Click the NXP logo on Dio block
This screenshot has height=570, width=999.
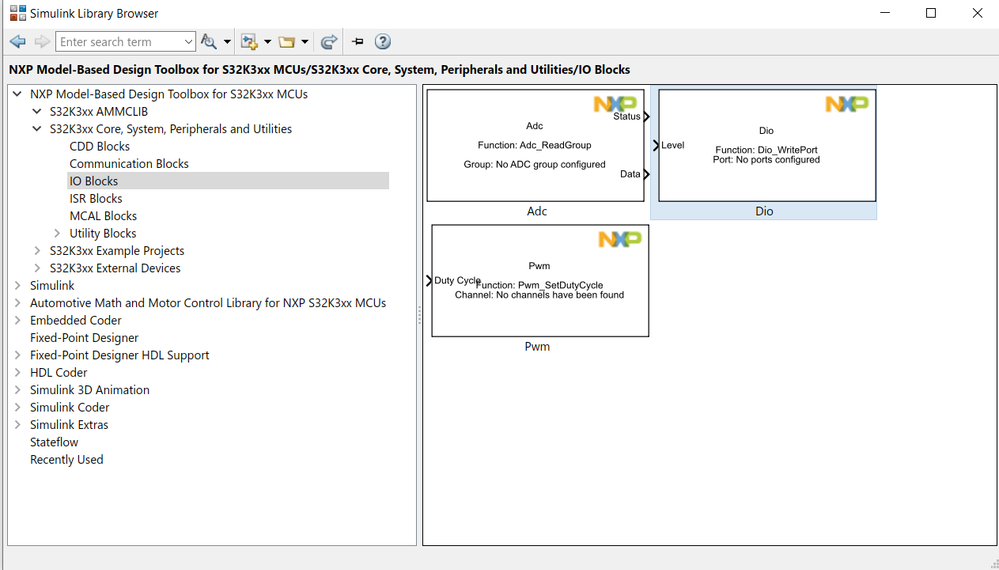tap(847, 104)
